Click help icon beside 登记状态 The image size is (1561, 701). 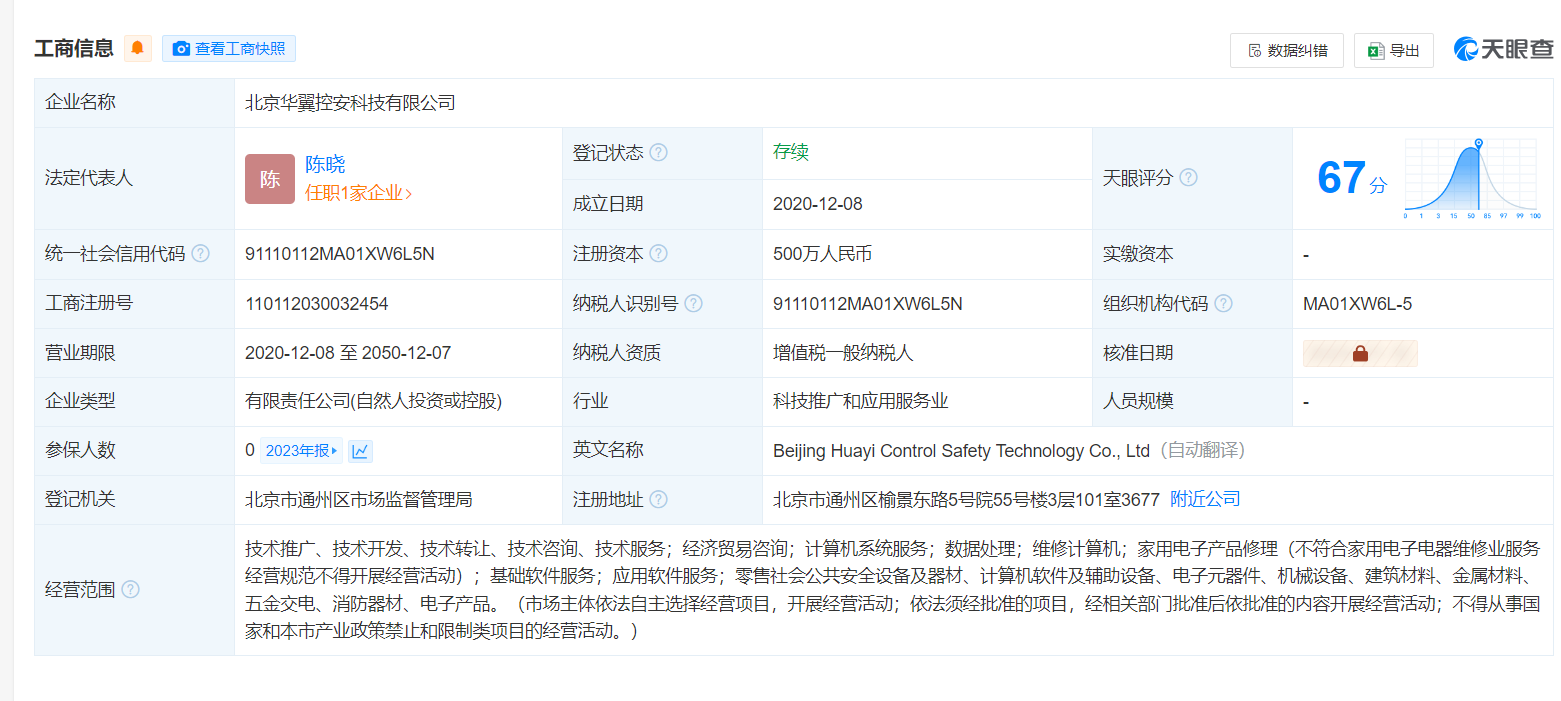tap(658, 153)
